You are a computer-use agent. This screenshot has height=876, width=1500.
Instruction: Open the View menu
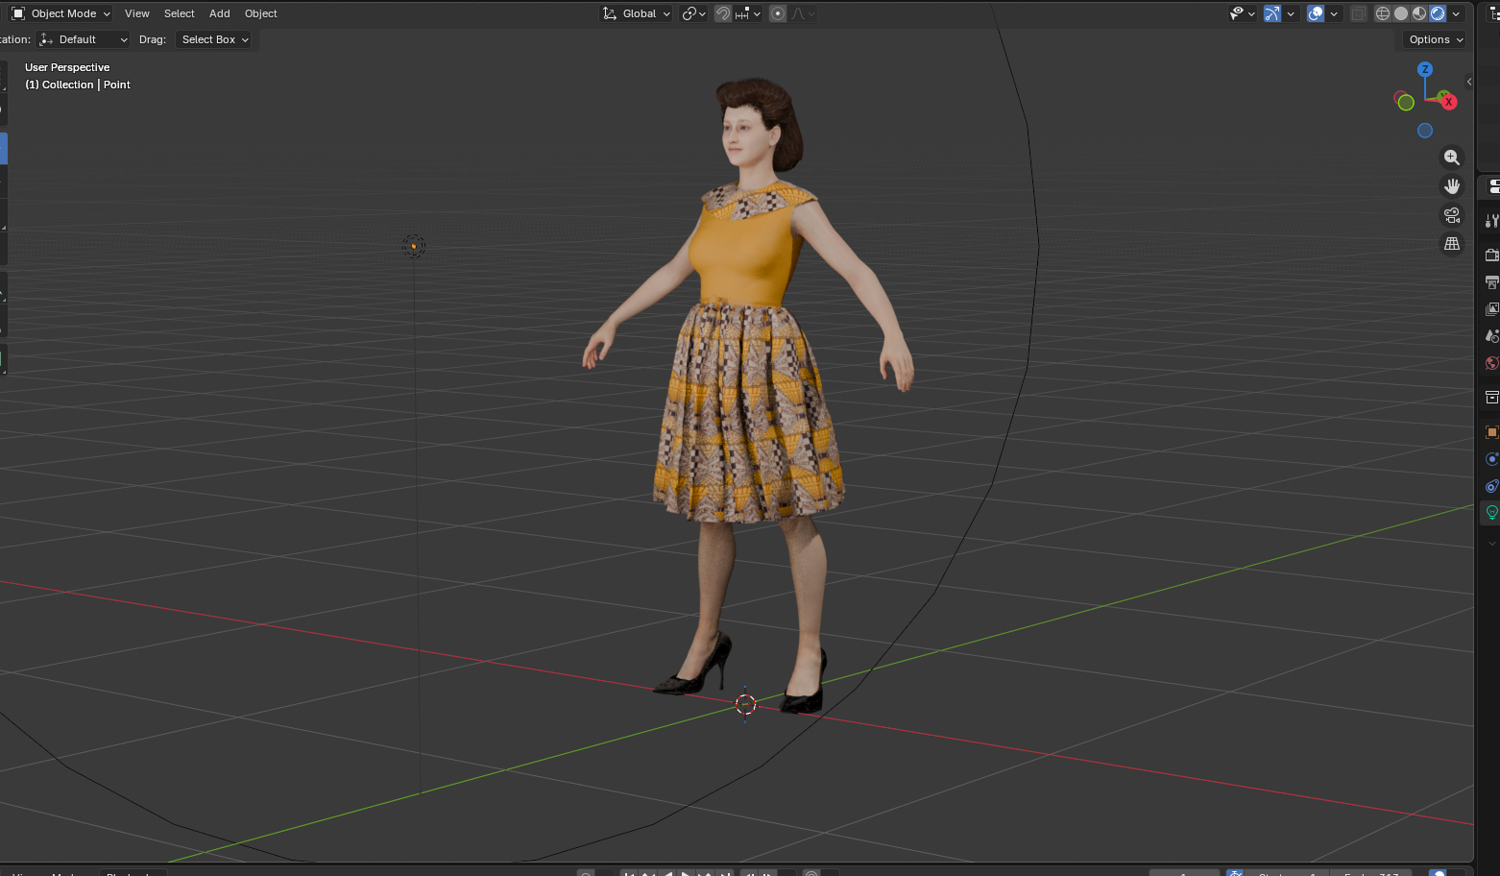(137, 13)
